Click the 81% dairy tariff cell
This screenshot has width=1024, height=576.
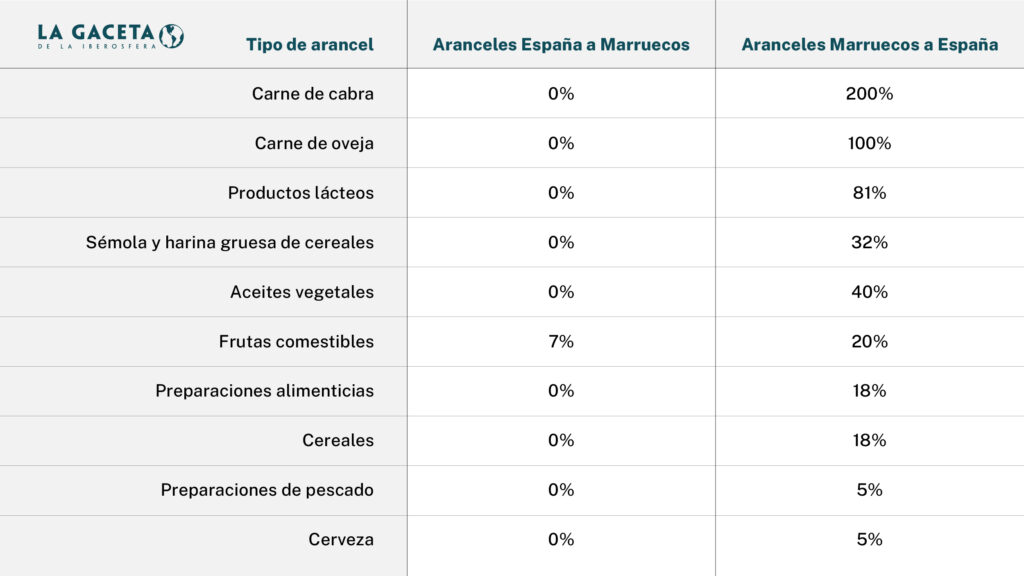(x=869, y=193)
